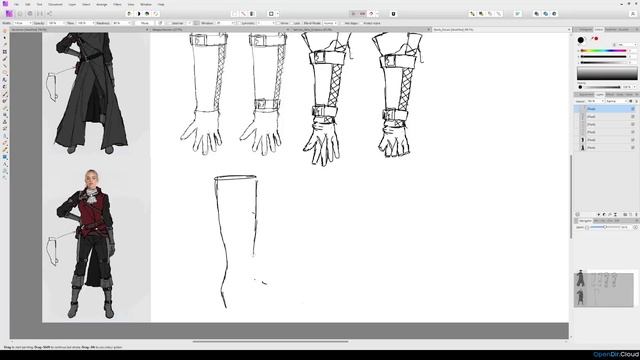Apply Auto Levels from the toolbar
Viewport: 640px width, 360px height.
click(129, 13)
